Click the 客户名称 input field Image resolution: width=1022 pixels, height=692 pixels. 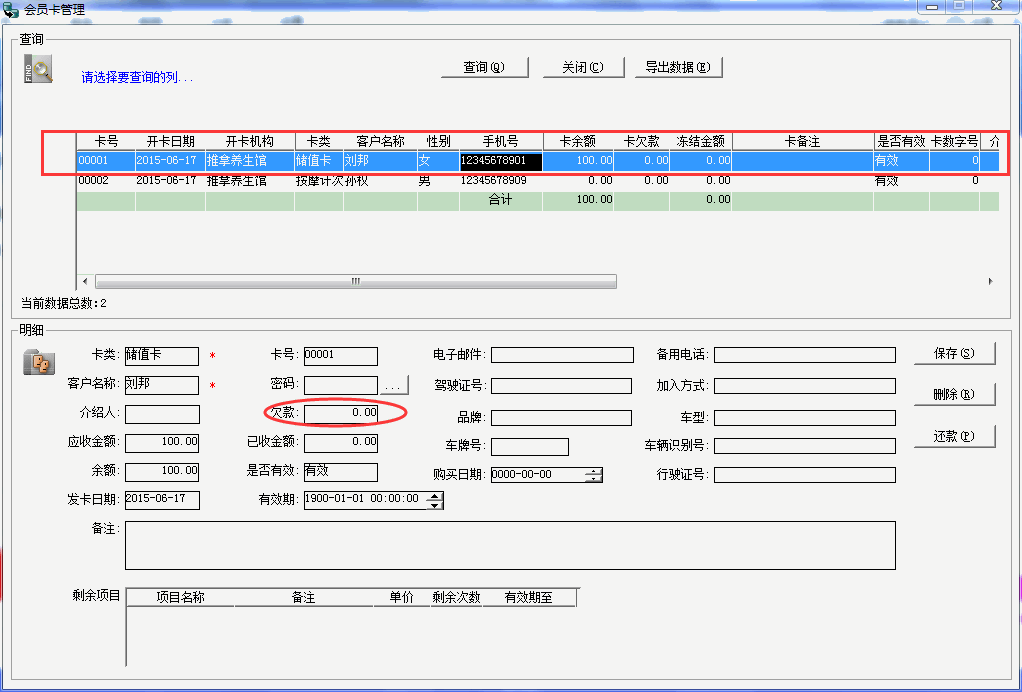click(x=162, y=385)
